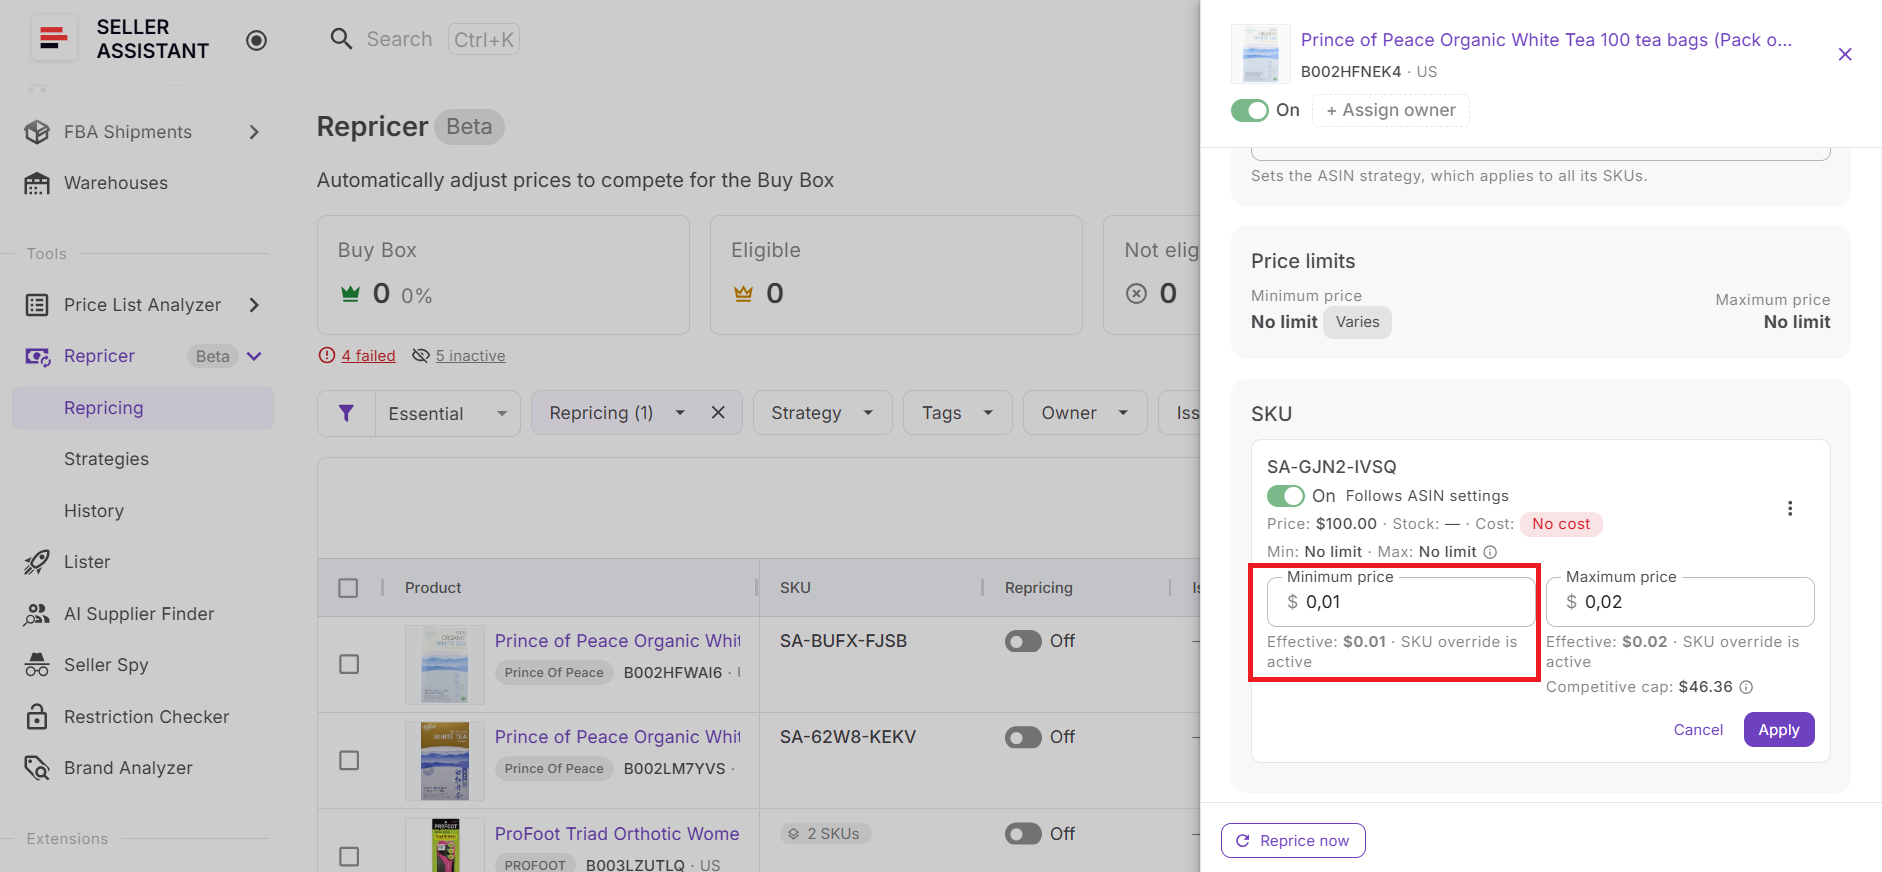This screenshot has width=1882, height=872.
Task: Click the inactive crossed-eye icon
Action: pyautogui.click(x=421, y=355)
